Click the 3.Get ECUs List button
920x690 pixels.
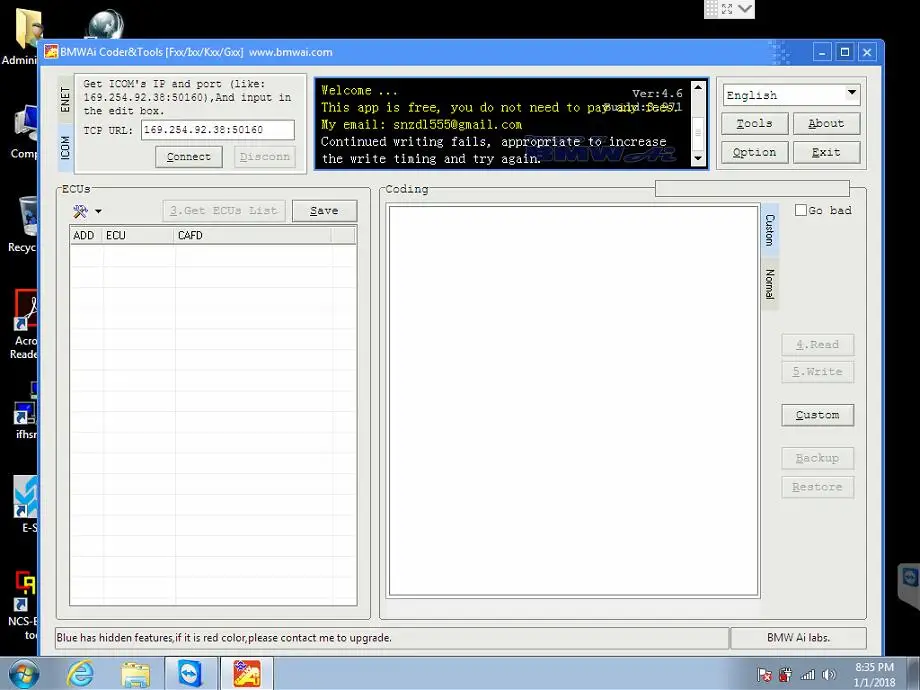224,211
